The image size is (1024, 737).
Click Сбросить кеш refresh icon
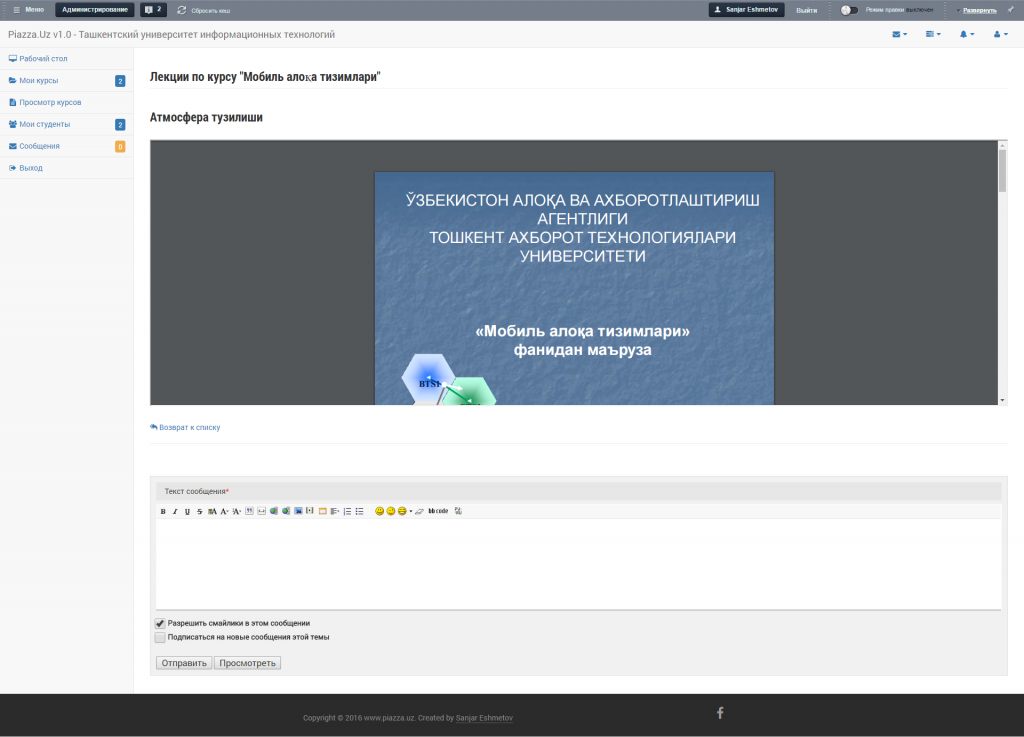(x=182, y=10)
